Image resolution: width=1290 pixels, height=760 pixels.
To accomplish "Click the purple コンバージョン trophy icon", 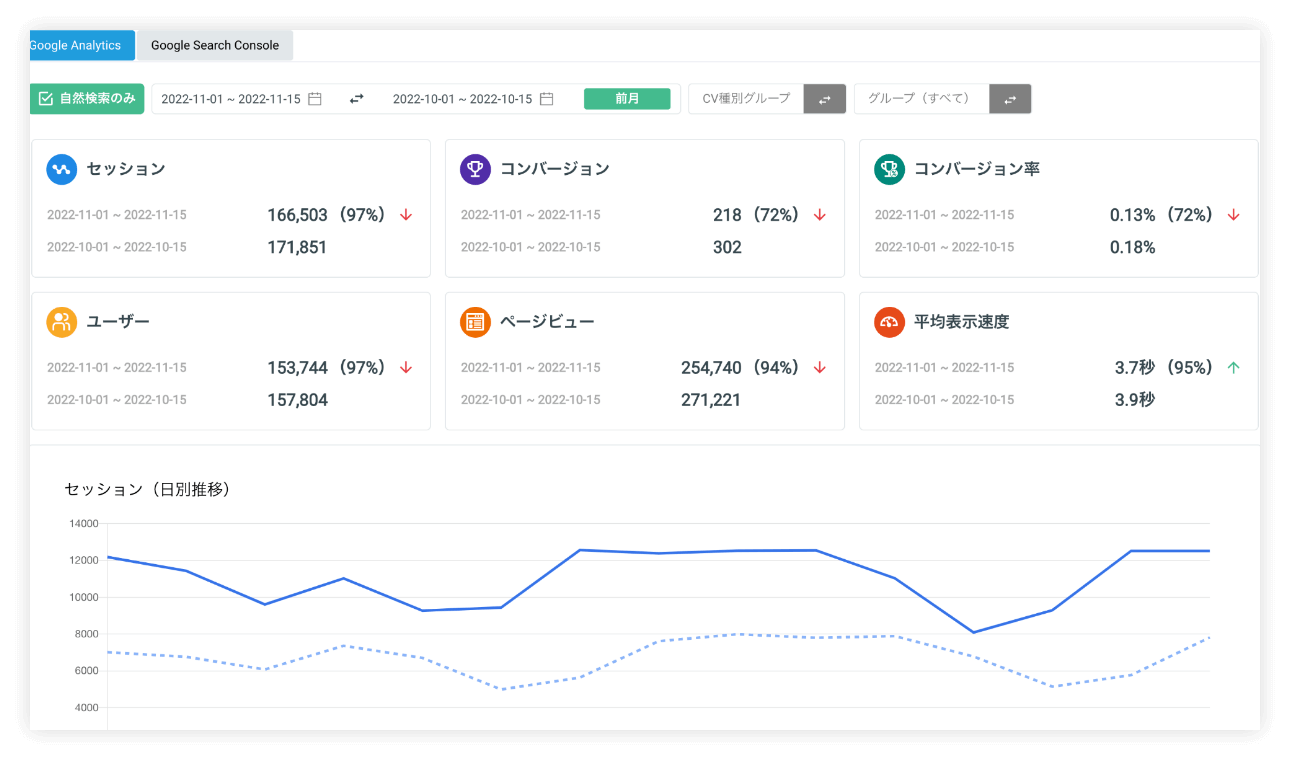I will (x=474, y=169).
